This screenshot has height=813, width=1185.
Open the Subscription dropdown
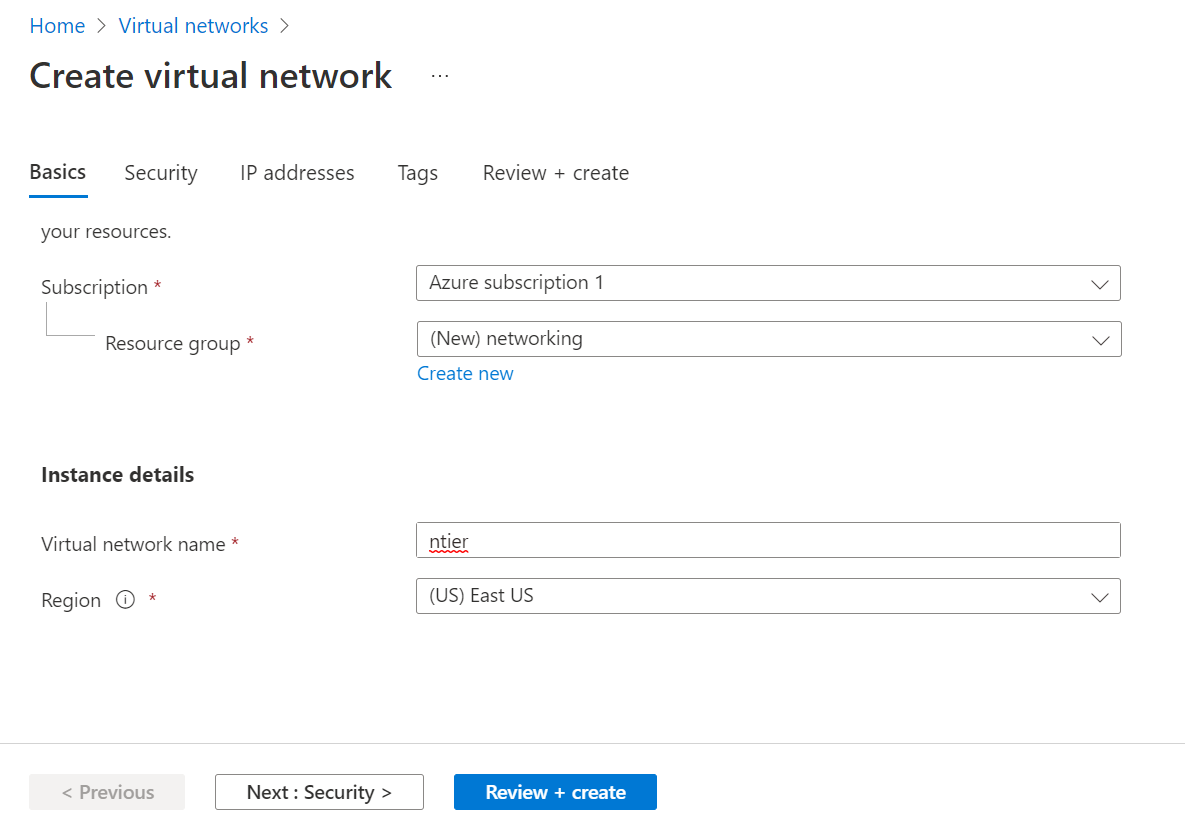click(x=768, y=283)
